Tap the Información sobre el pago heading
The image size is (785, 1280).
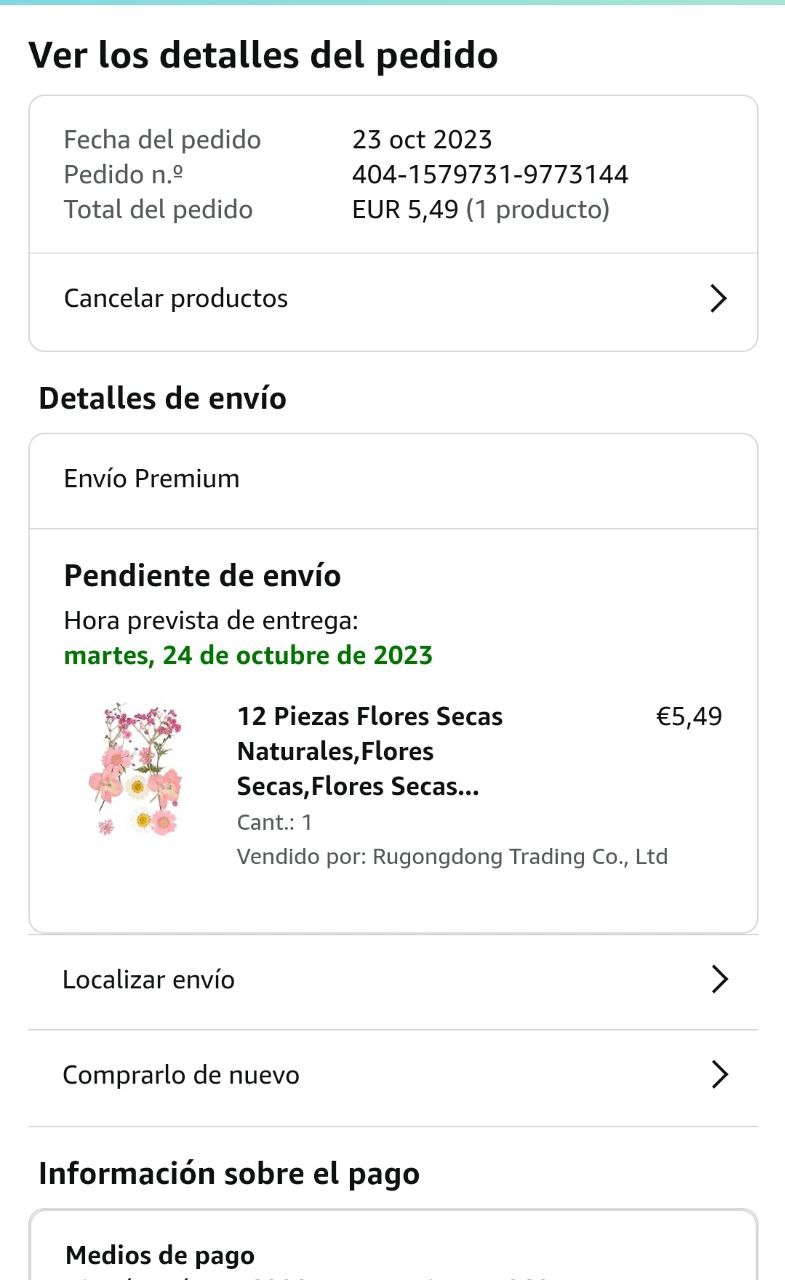pyautogui.click(x=229, y=1173)
